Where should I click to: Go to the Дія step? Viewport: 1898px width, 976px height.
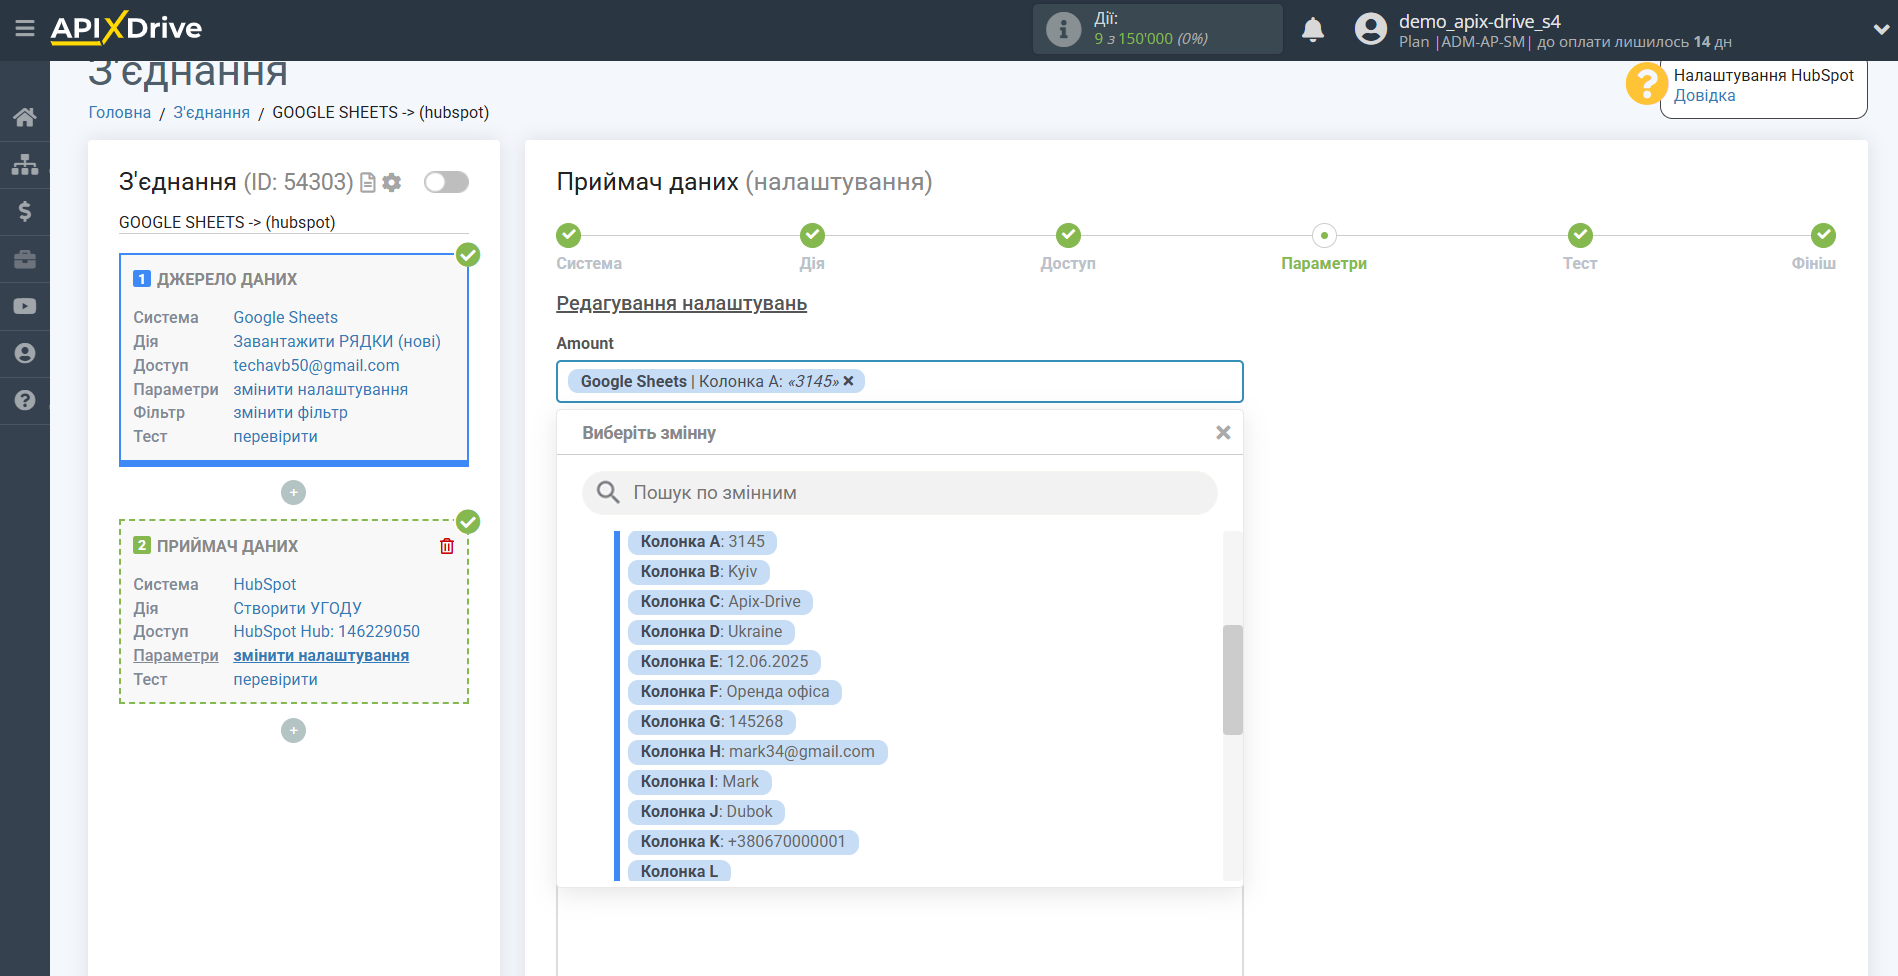point(812,236)
